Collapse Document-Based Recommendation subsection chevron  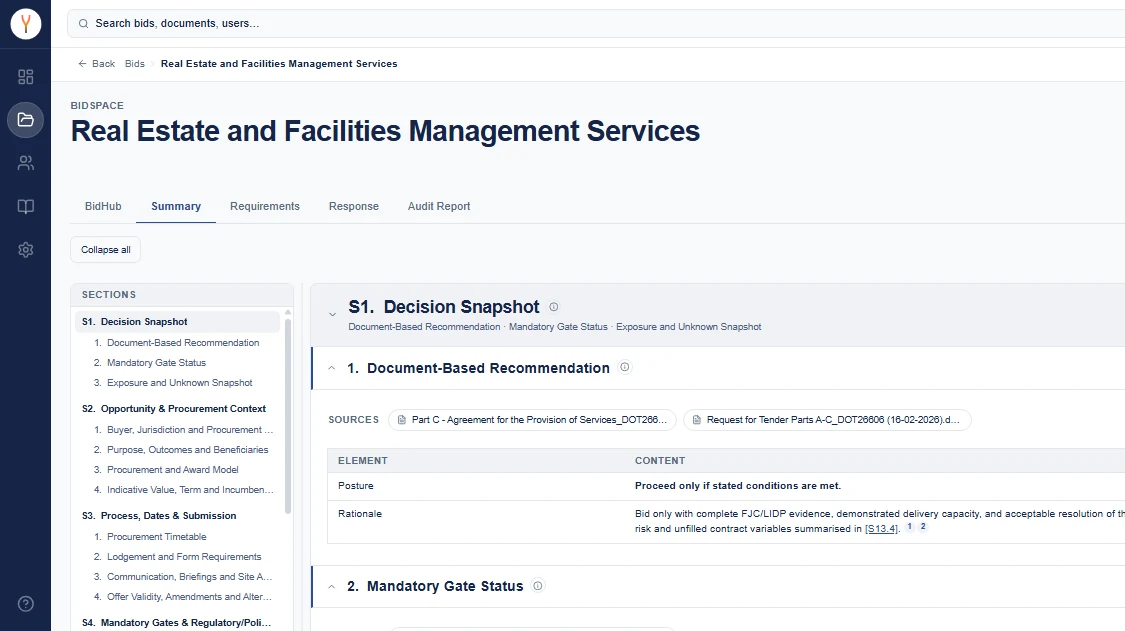pyautogui.click(x=331, y=368)
